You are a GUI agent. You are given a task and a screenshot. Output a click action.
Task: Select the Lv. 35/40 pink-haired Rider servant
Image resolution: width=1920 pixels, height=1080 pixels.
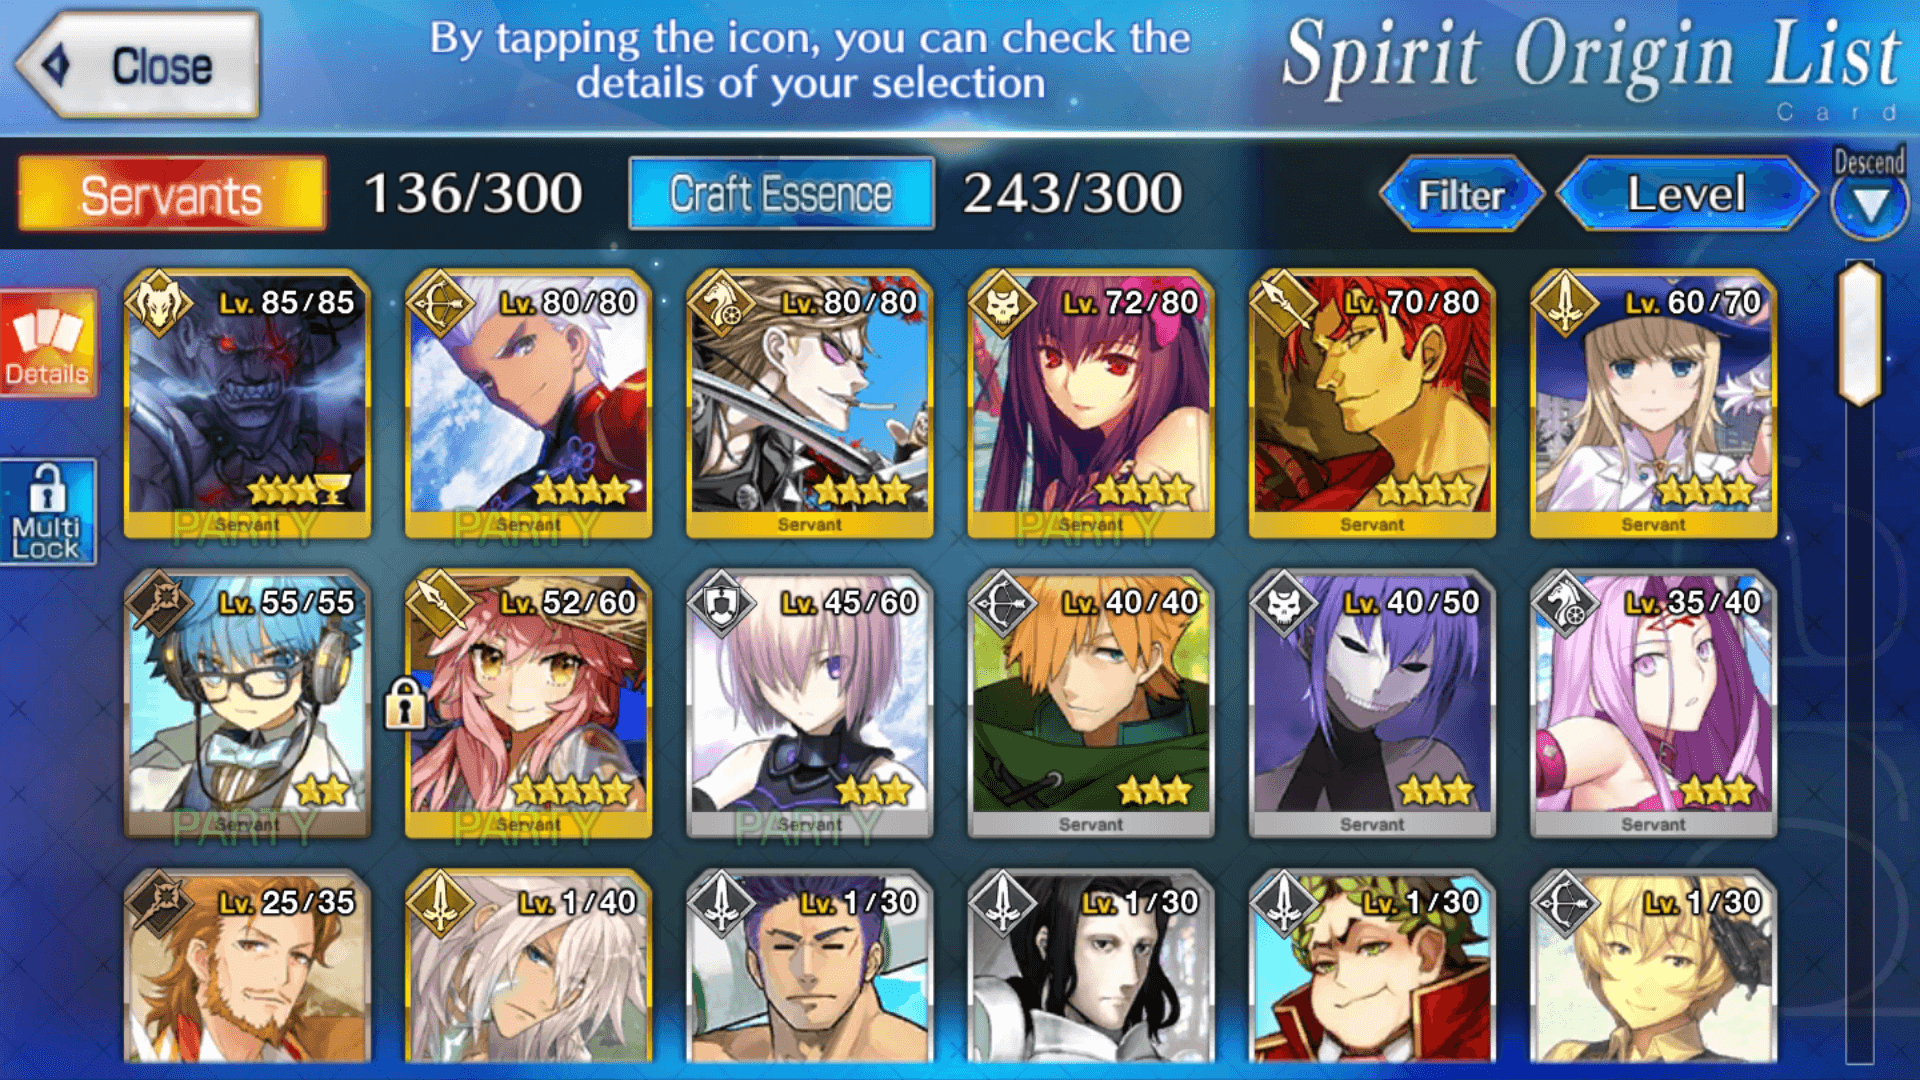(x=1653, y=704)
